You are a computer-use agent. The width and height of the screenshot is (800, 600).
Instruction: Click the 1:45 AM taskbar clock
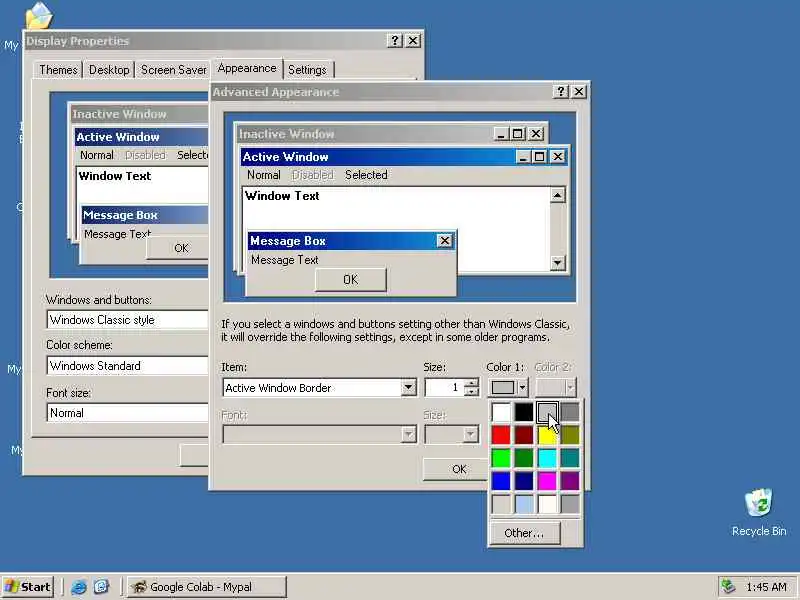(x=766, y=587)
